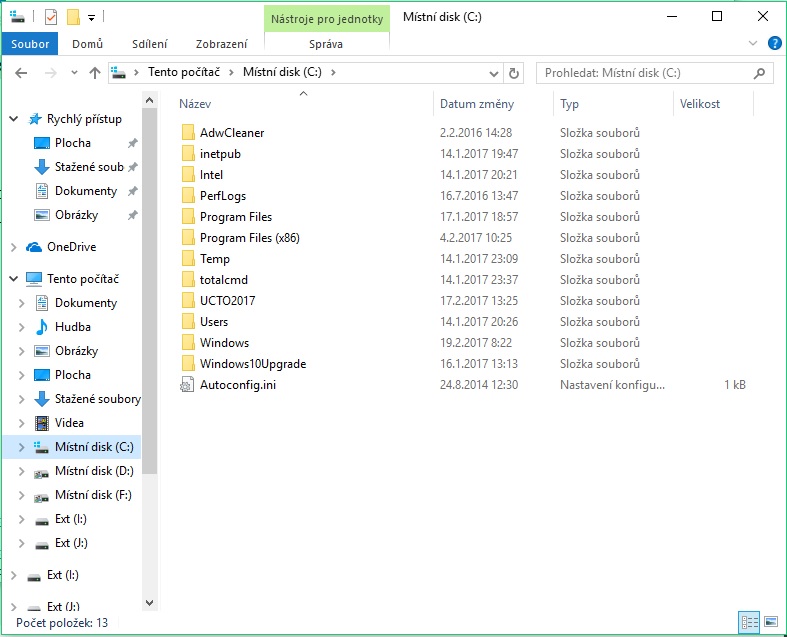
Task: Select the Intel folder icon
Action: [x=188, y=175]
